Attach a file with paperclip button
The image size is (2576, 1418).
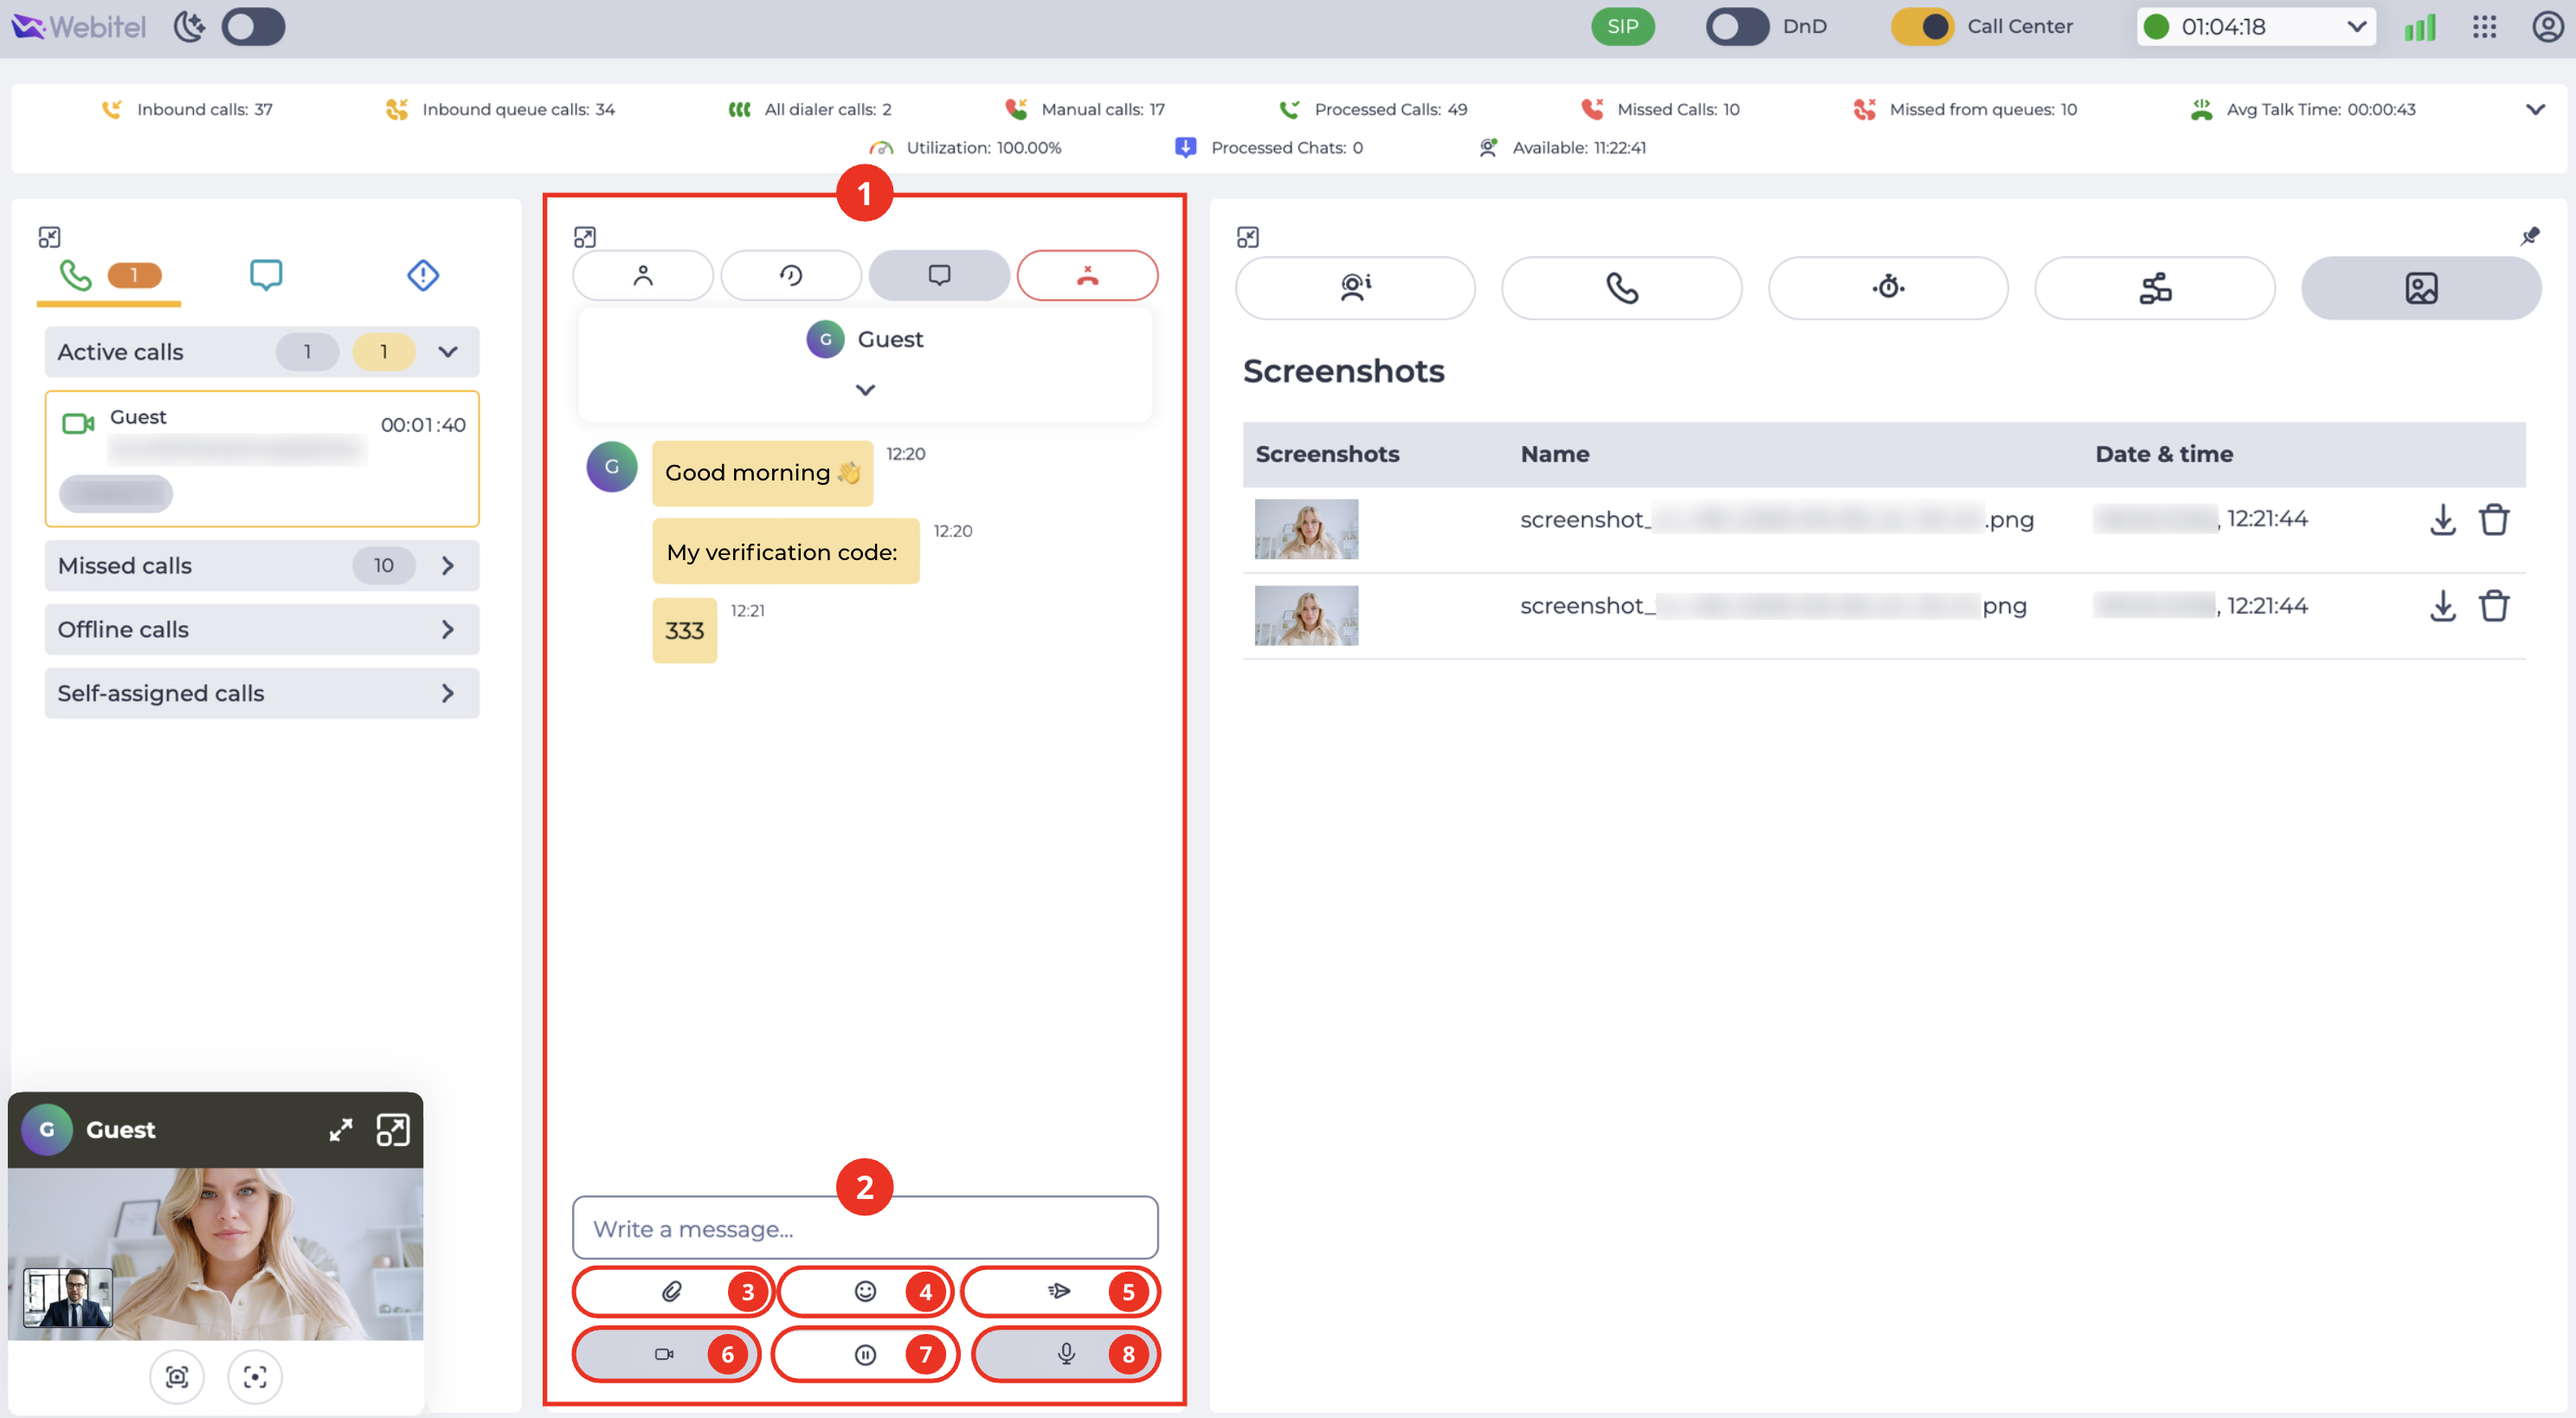pos(672,1292)
